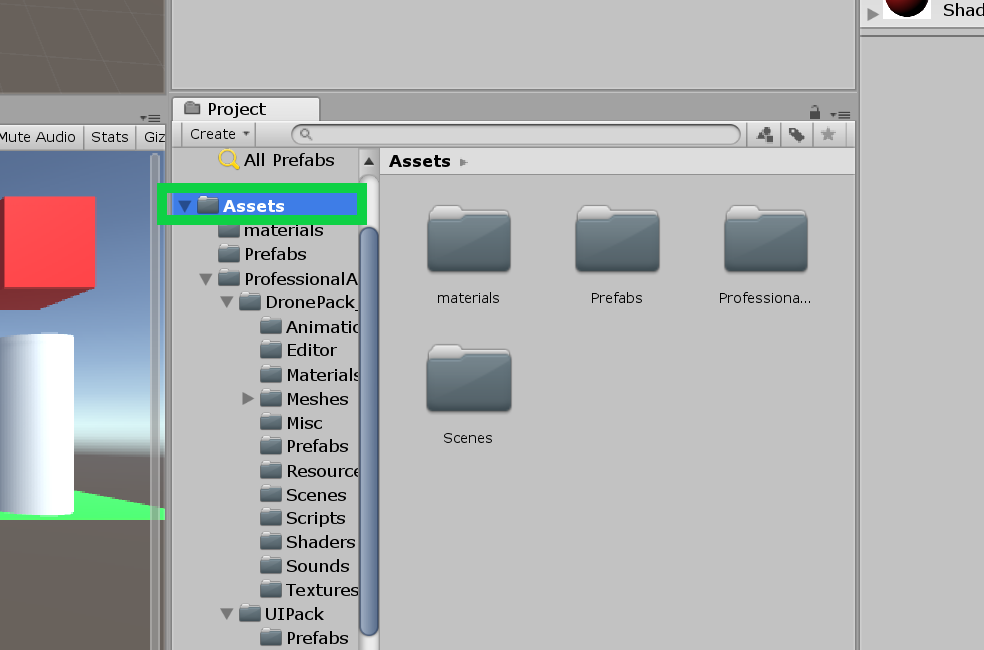Image resolution: width=984 pixels, height=650 pixels.
Task: Expand the Meshes folder in the tree
Action: tap(248, 399)
